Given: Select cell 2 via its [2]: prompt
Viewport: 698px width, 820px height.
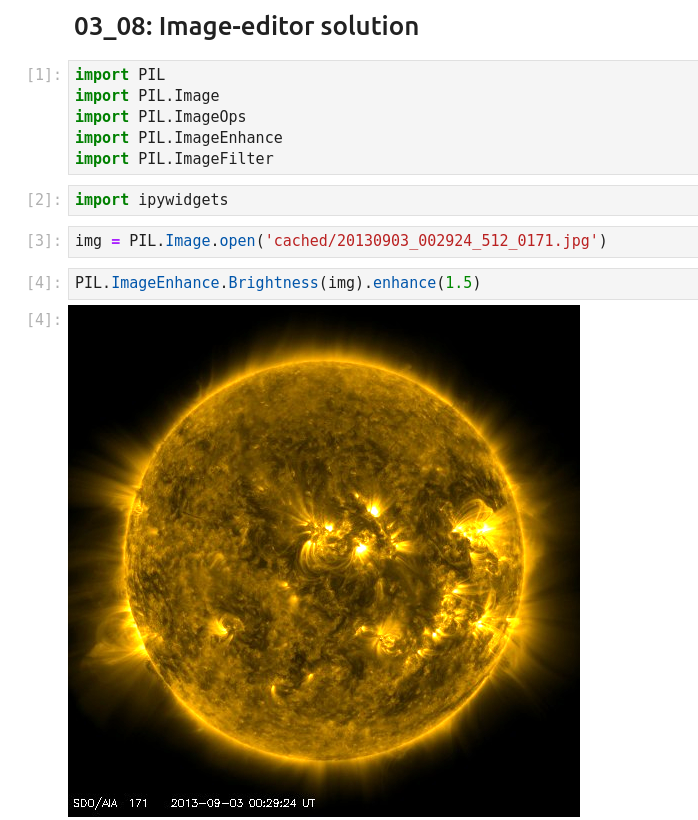Looking at the screenshot, I should (x=44, y=200).
